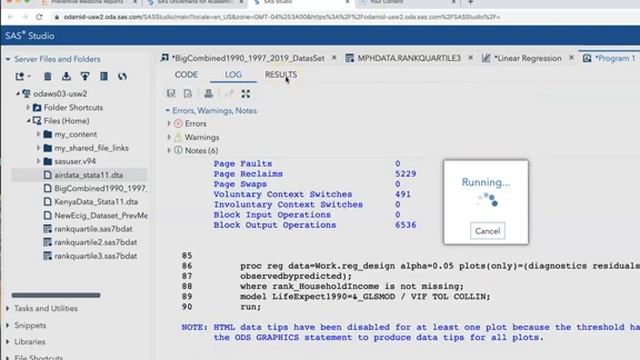
Task: Expand the Errors list arrow
Action: [x=169, y=123]
